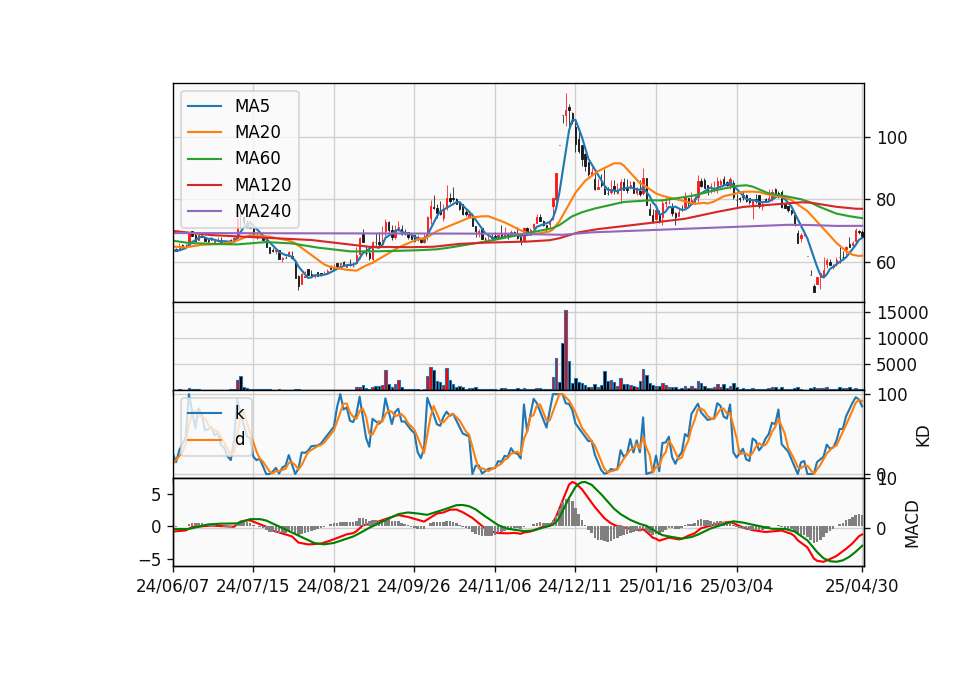
Task: Click the 60 price axis label
Action: tap(887, 263)
